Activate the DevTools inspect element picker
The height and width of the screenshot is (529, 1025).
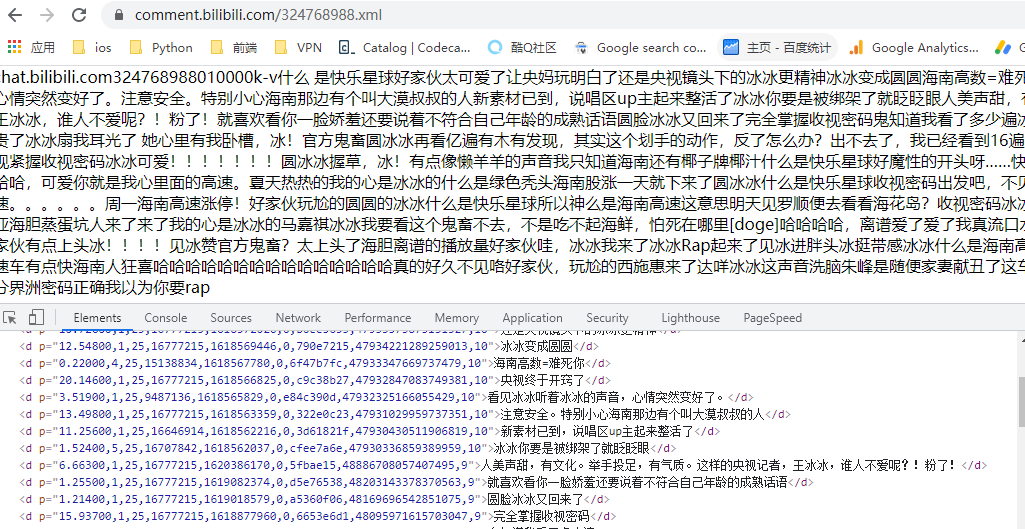(x=10, y=318)
